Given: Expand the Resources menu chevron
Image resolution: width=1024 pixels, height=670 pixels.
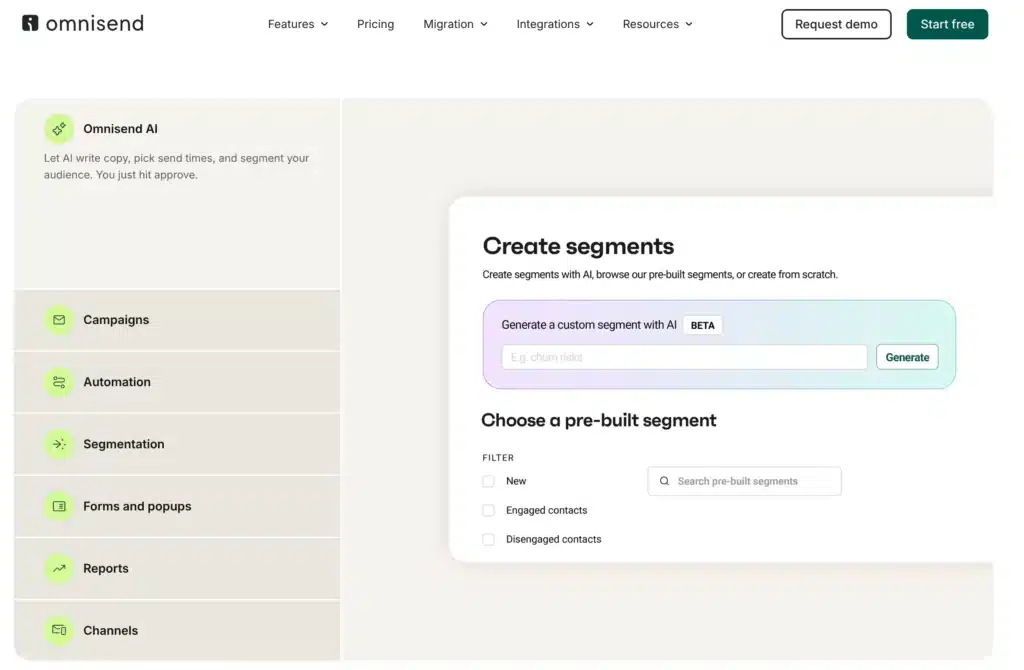Looking at the screenshot, I should pos(689,24).
